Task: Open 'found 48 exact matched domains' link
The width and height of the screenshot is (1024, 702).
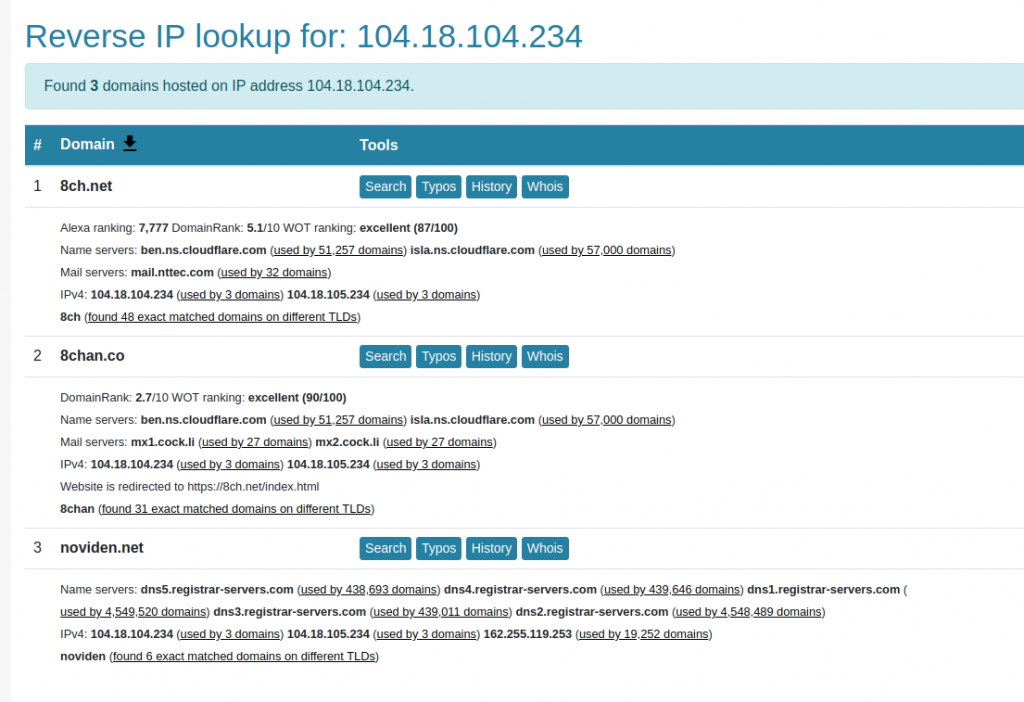Action: click(x=223, y=317)
